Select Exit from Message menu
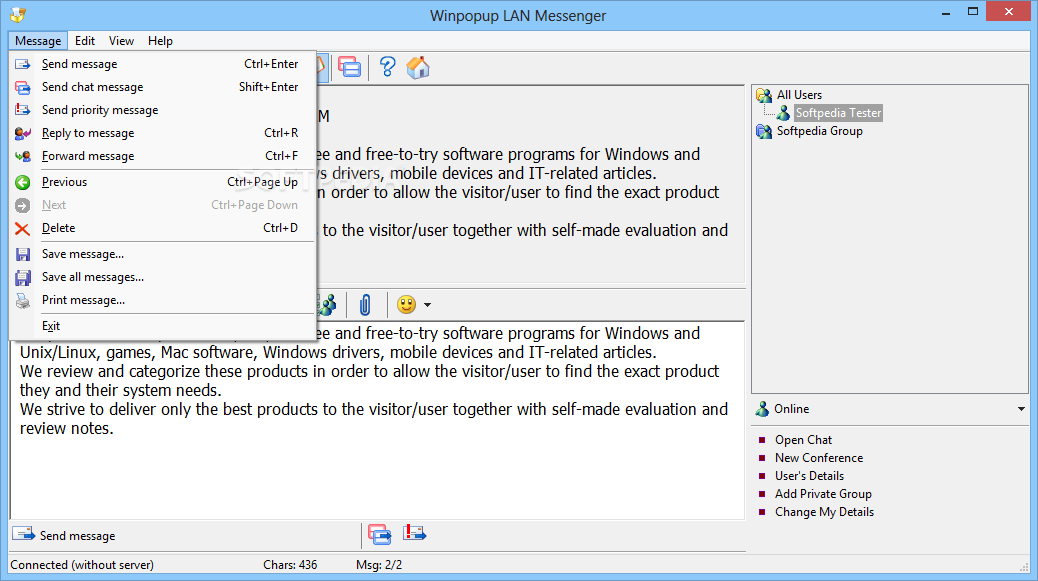This screenshot has height=581, width=1038. (x=164, y=326)
